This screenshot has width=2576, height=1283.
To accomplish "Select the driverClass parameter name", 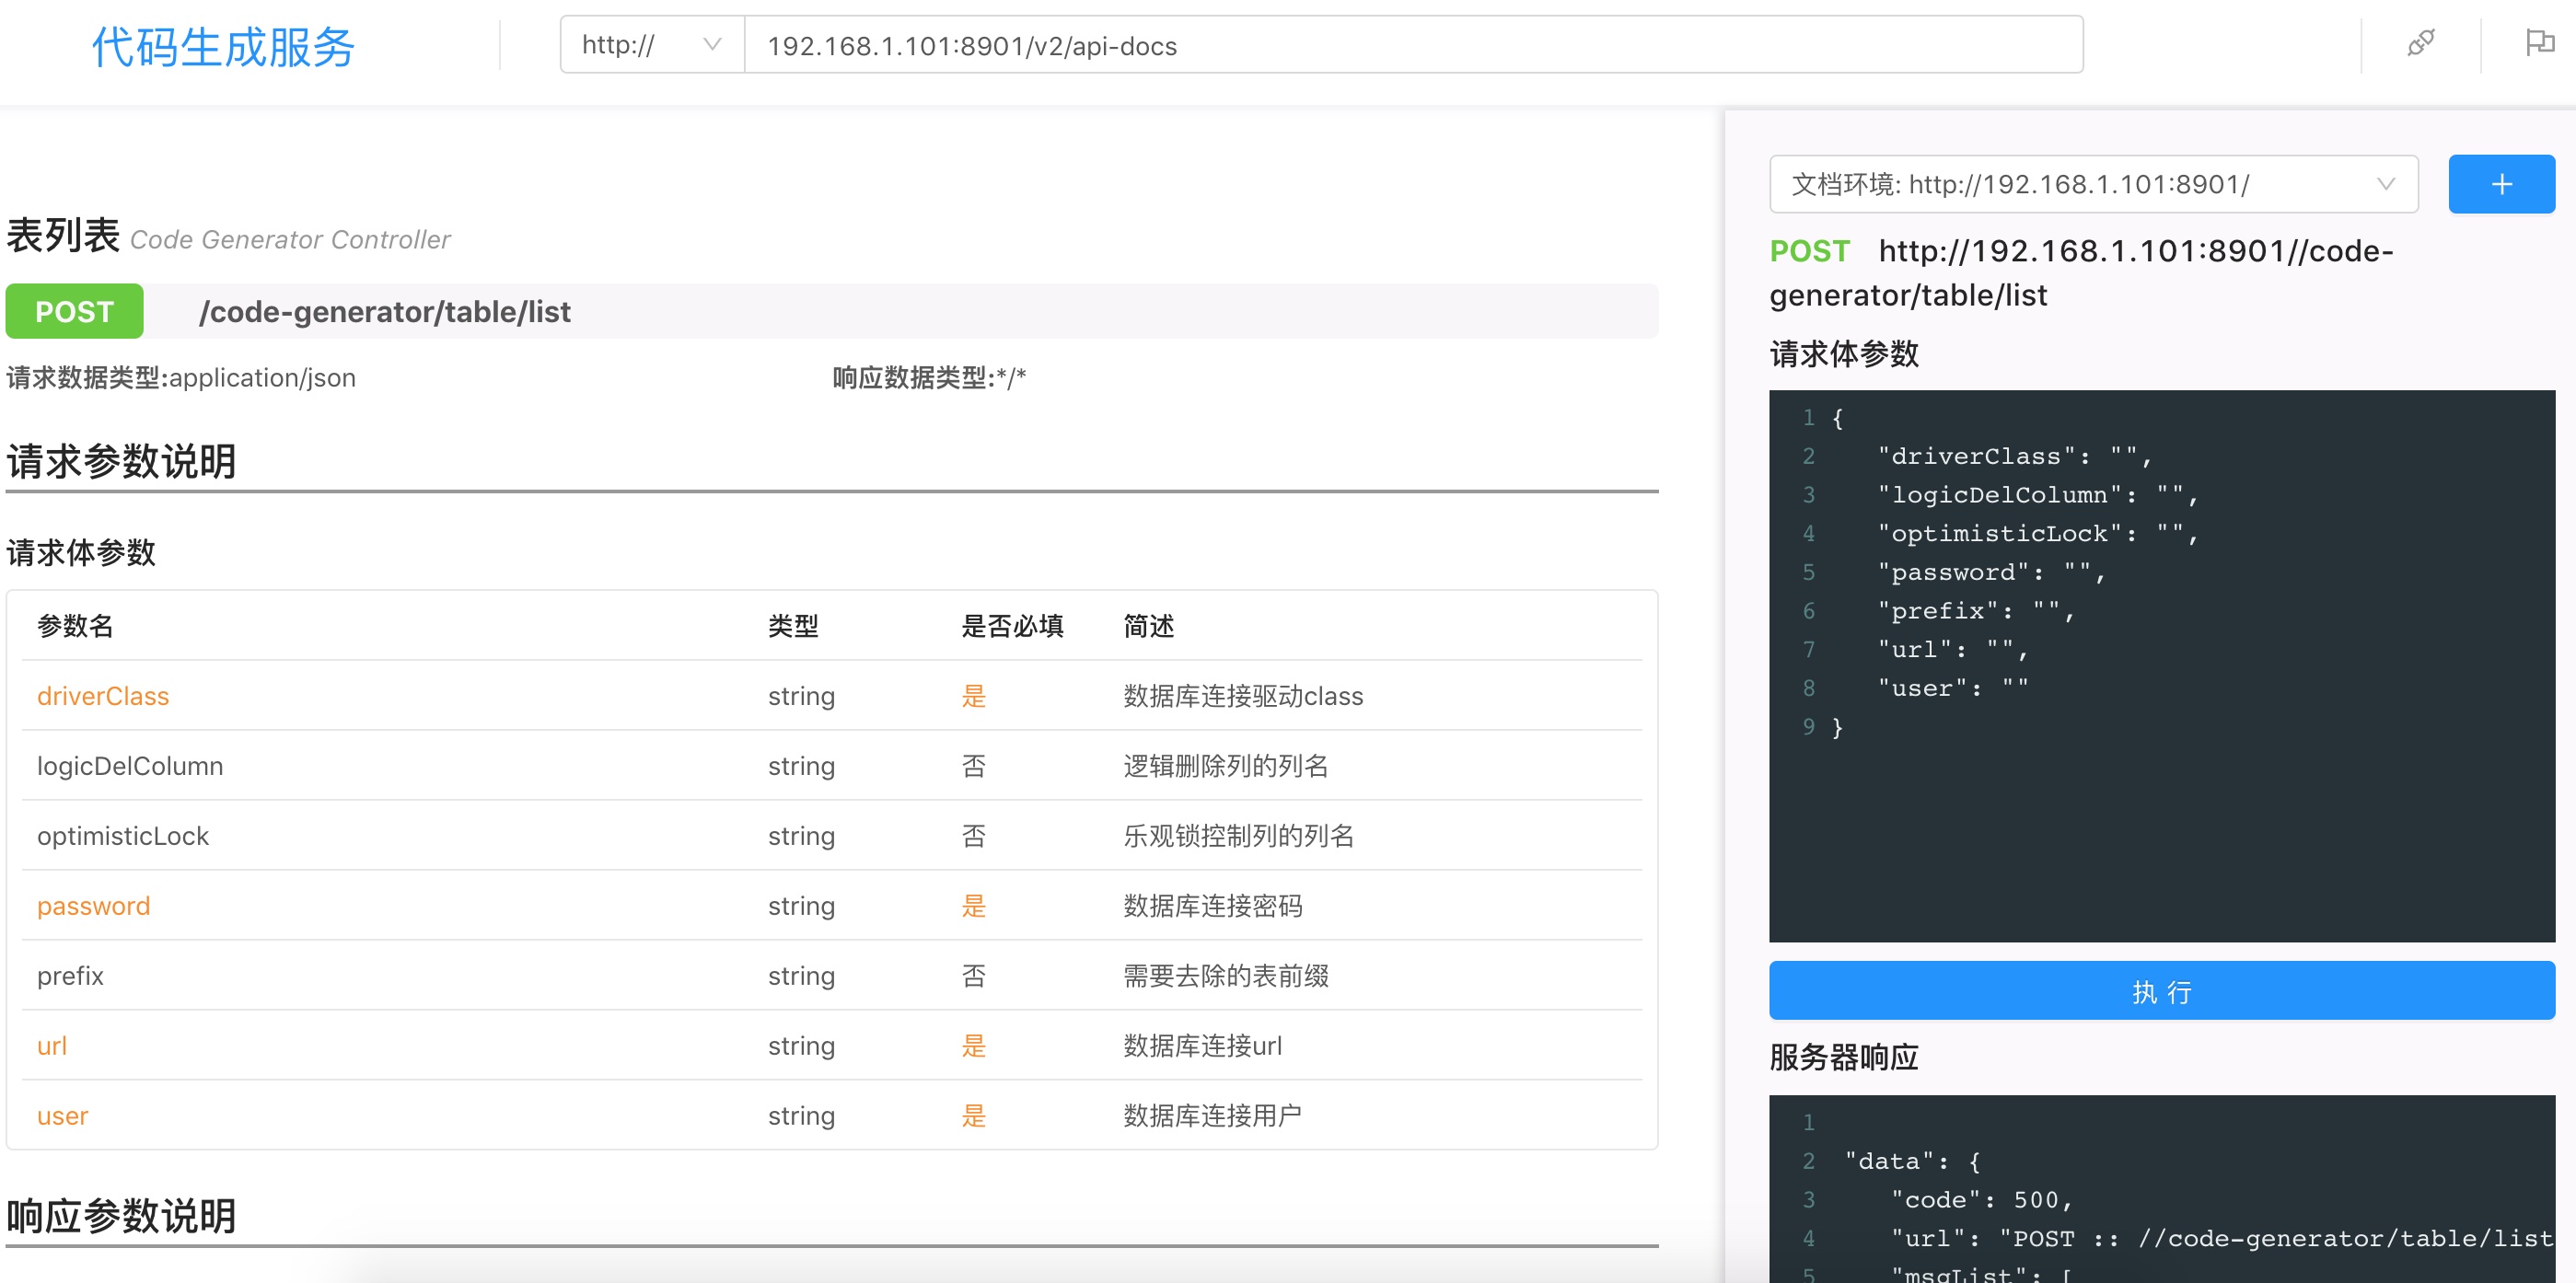I will click(103, 696).
